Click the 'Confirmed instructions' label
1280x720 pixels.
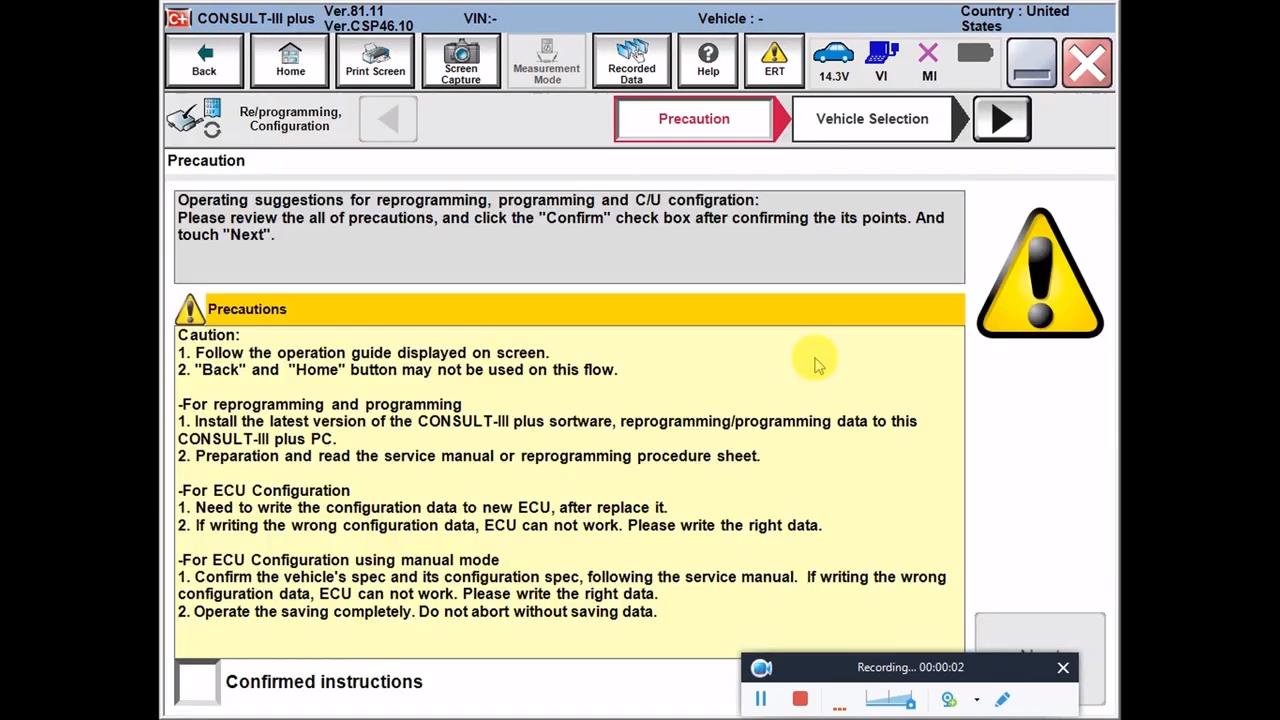(x=324, y=682)
